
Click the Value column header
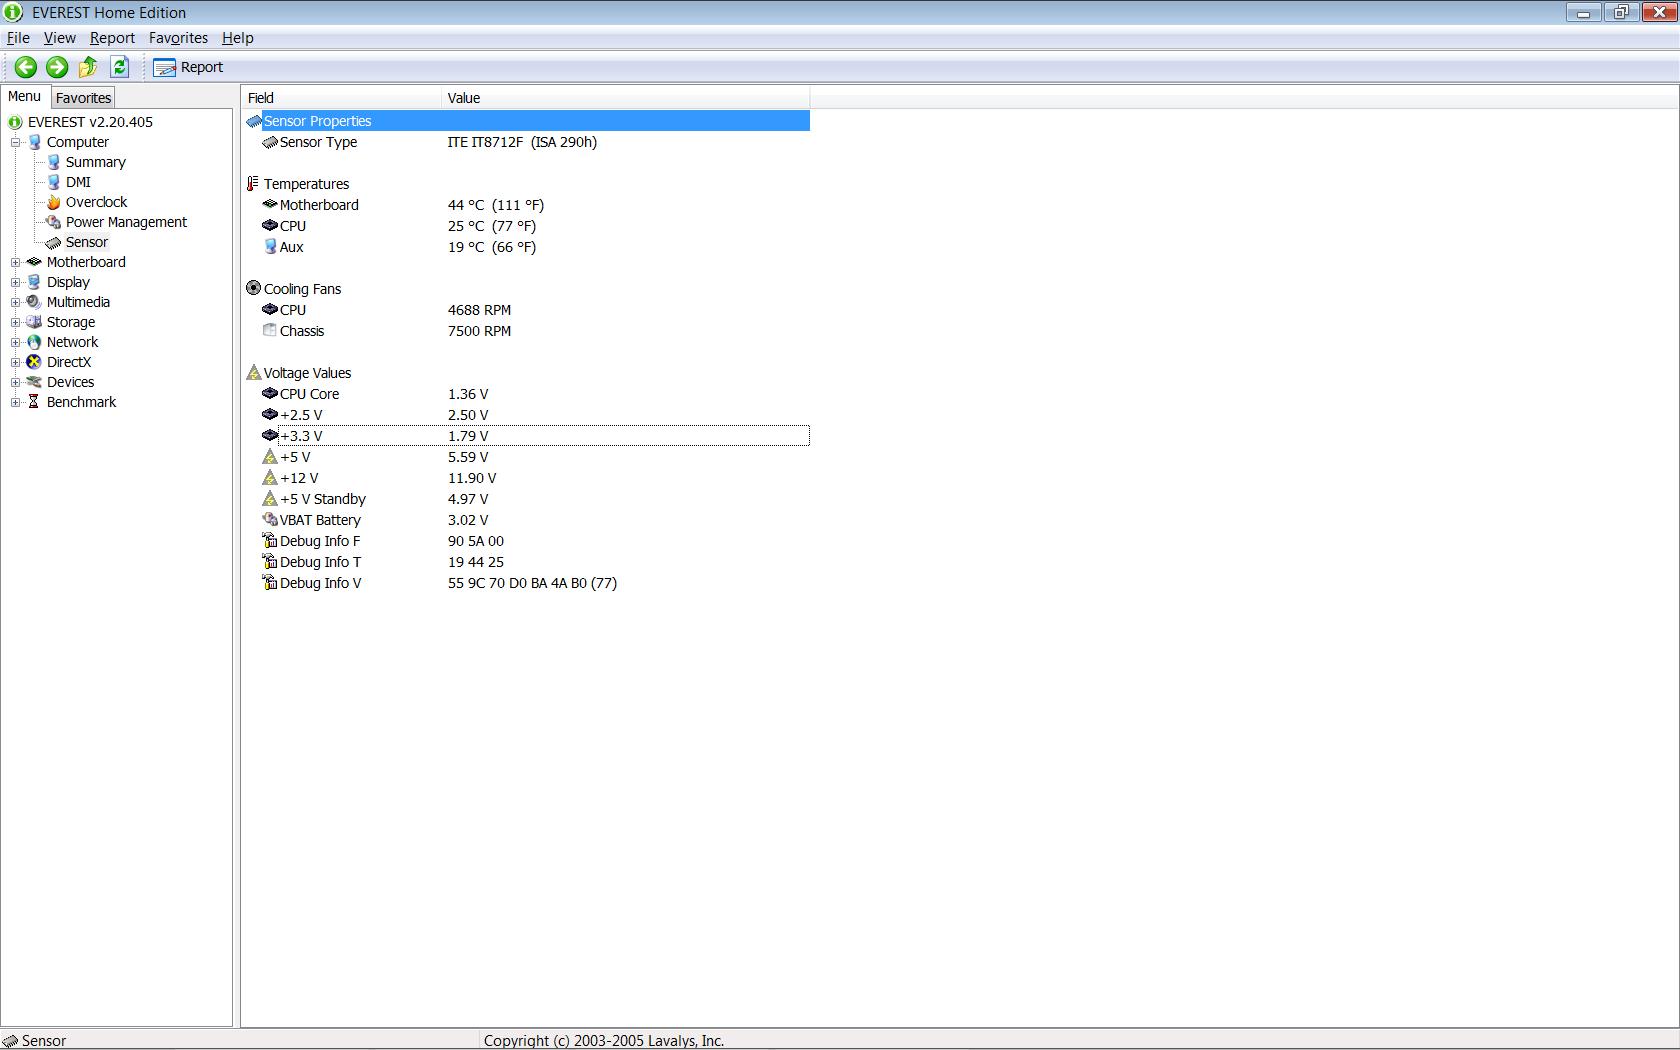pyautogui.click(x=625, y=98)
